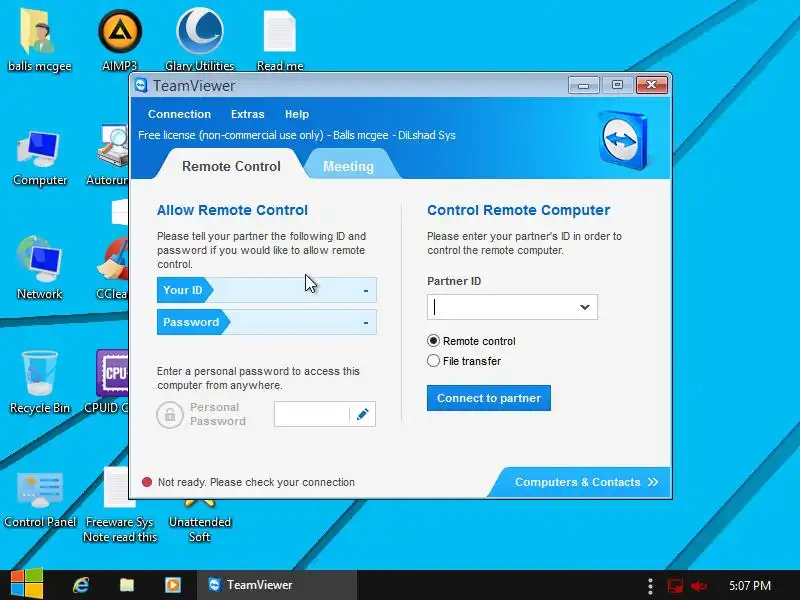Switch to the Remote Control tab
800x600 pixels.
pos(231,166)
